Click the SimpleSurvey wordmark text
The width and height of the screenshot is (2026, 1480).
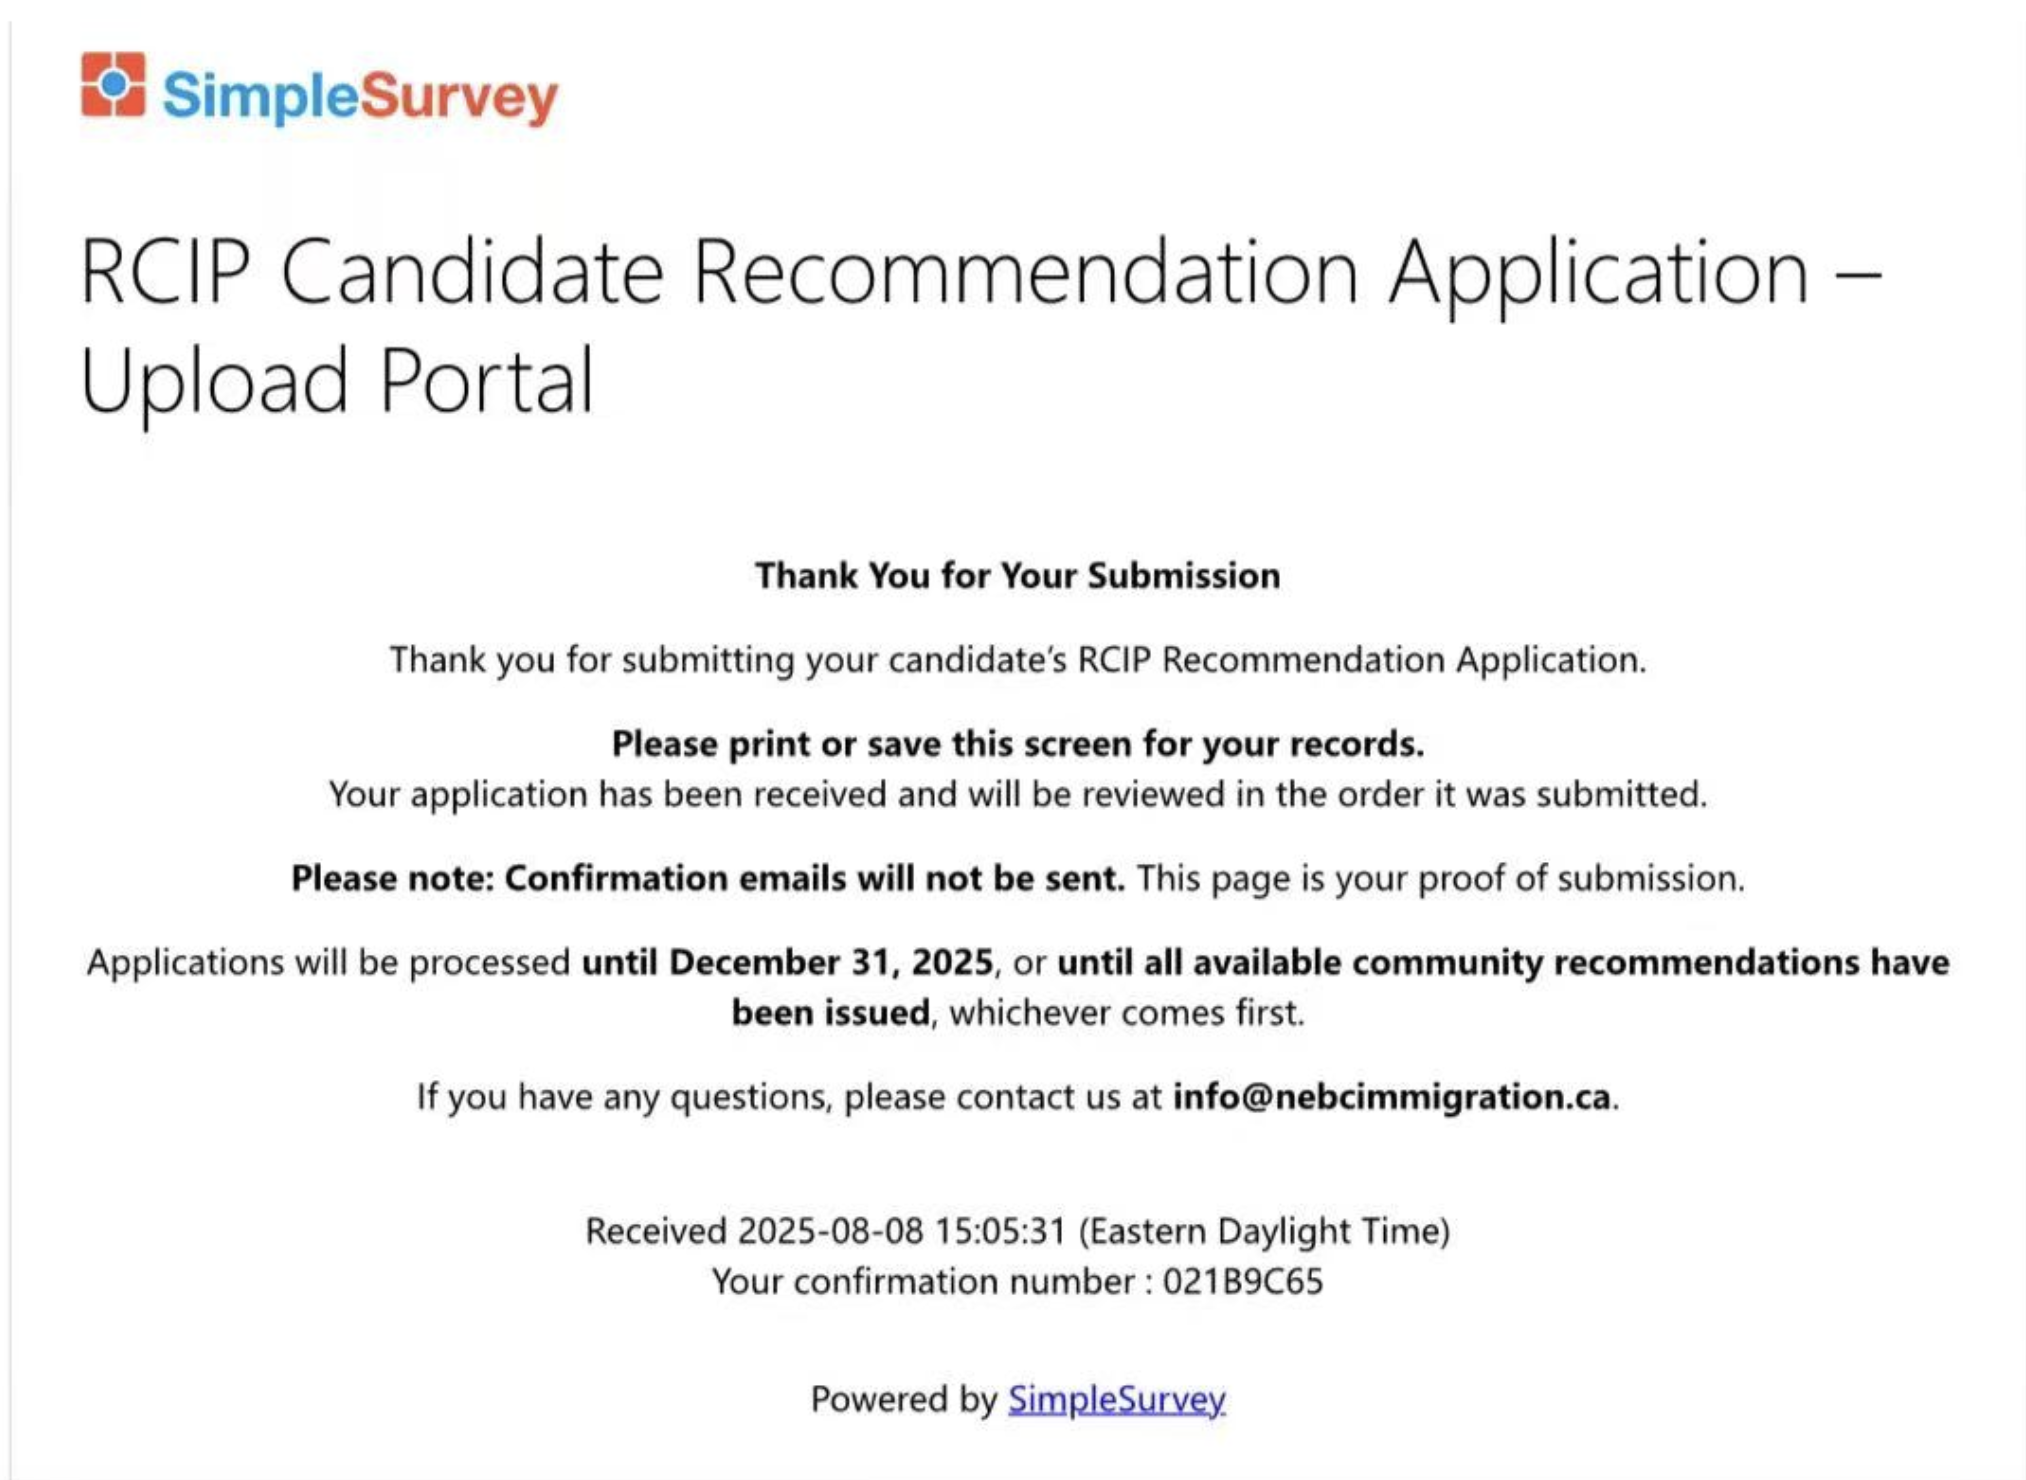[360, 96]
